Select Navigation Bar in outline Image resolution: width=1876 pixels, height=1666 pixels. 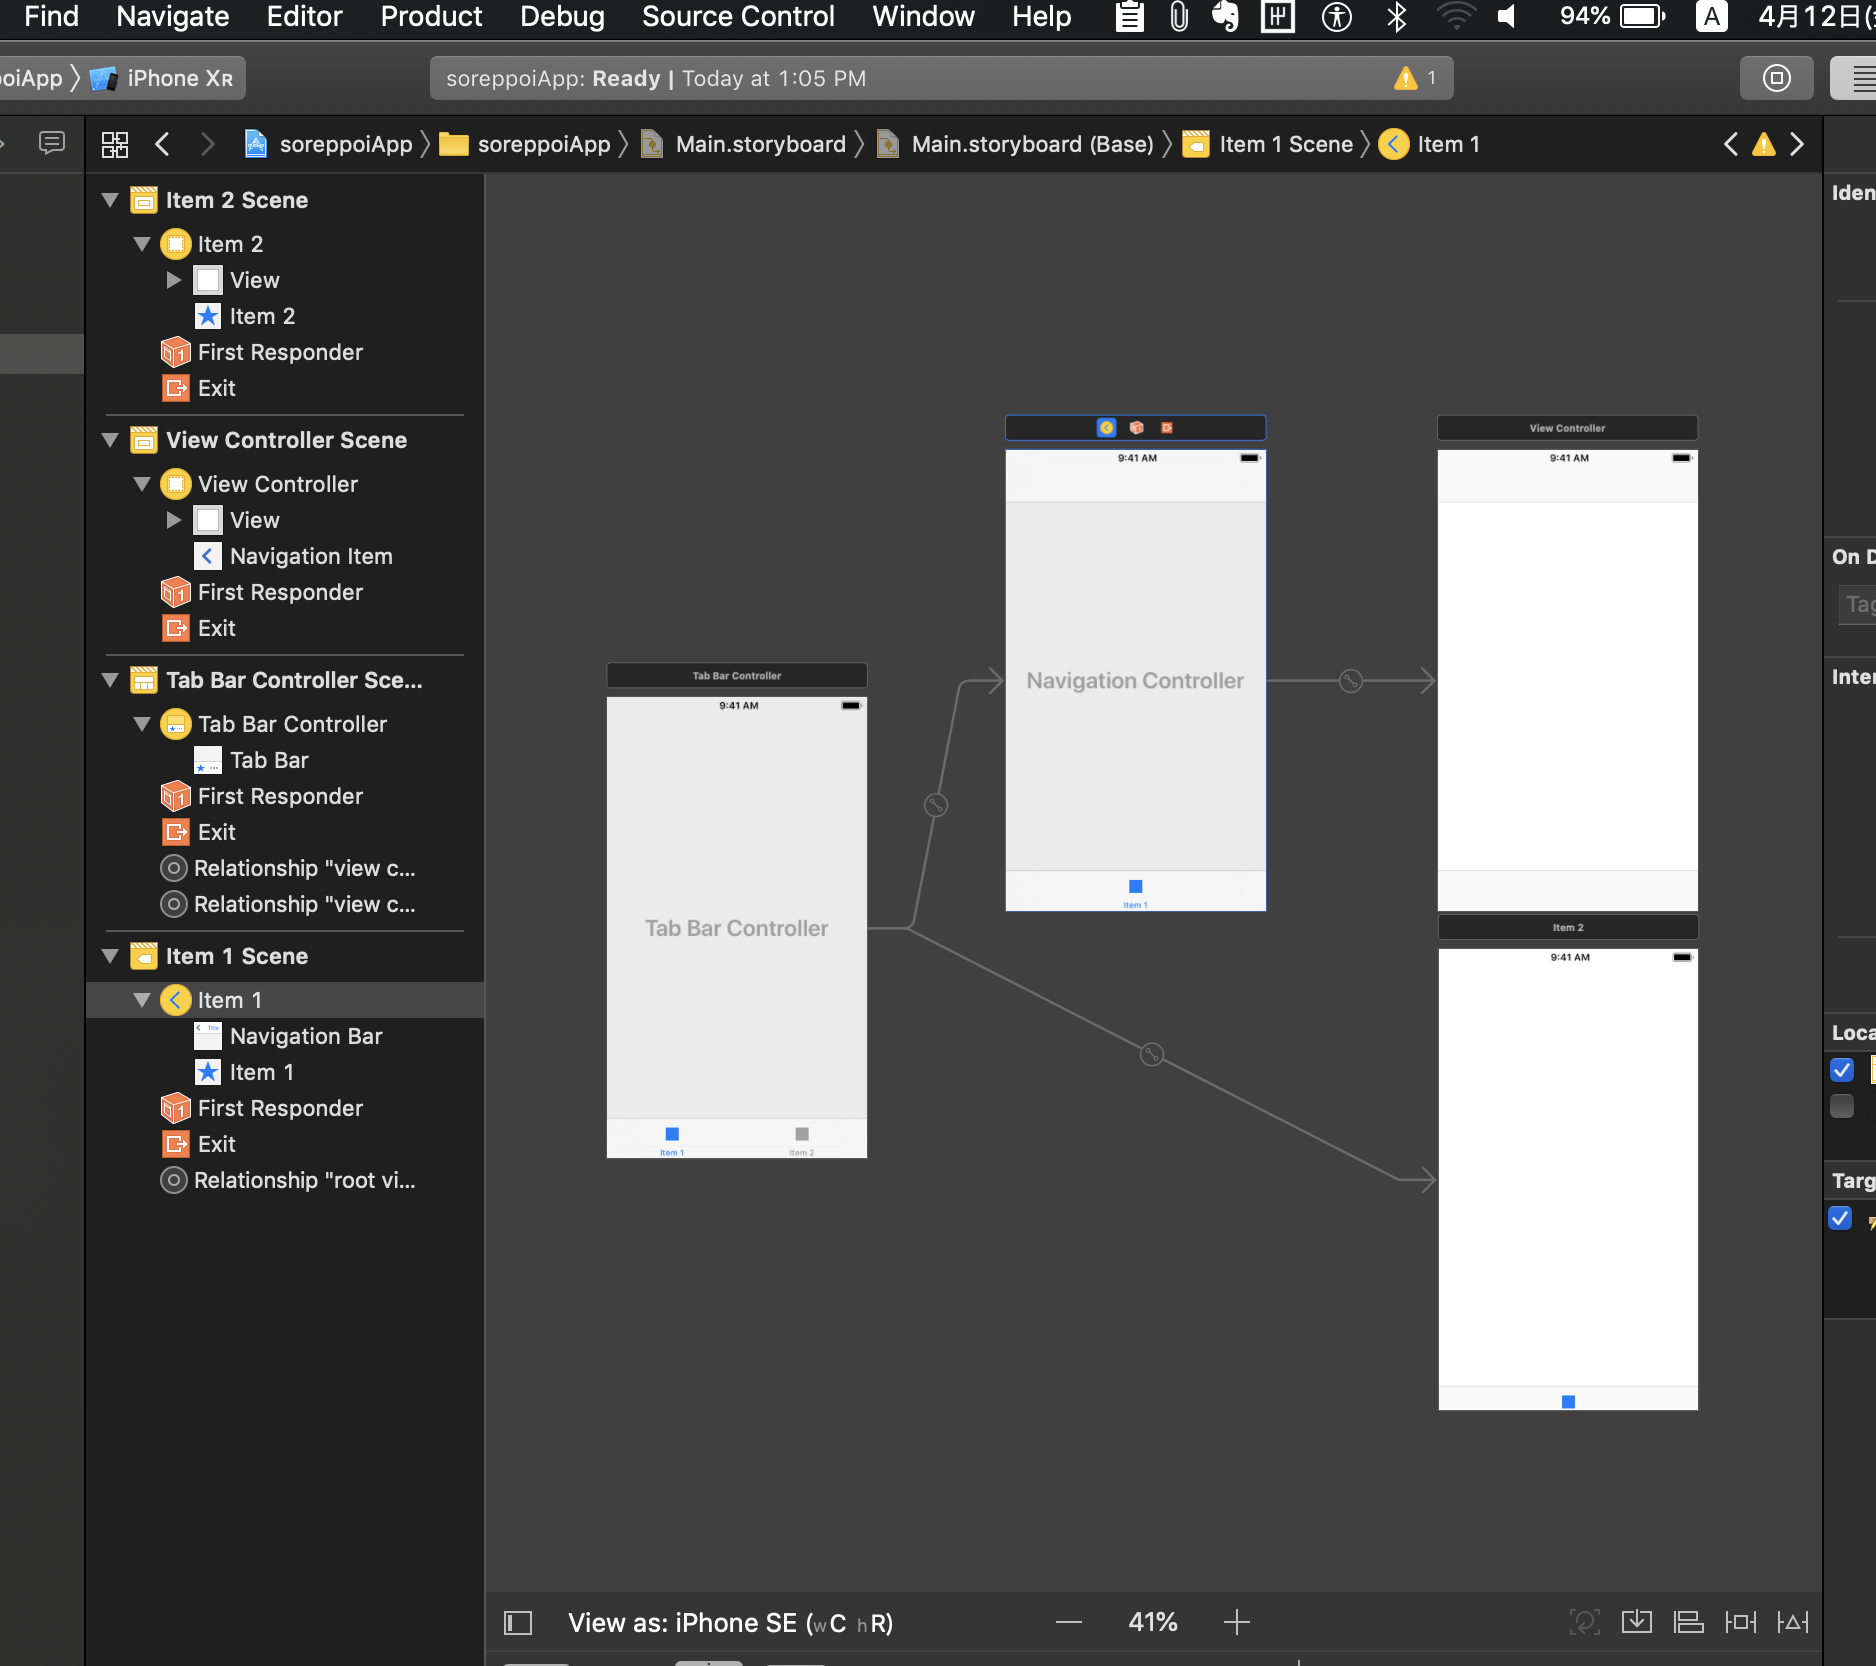(306, 1036)
